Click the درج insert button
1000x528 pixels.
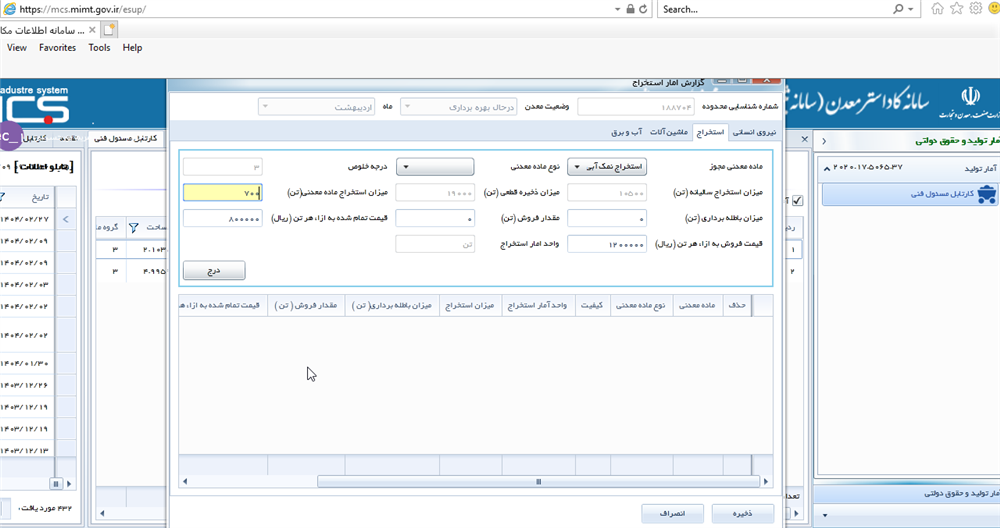point(213,270)
